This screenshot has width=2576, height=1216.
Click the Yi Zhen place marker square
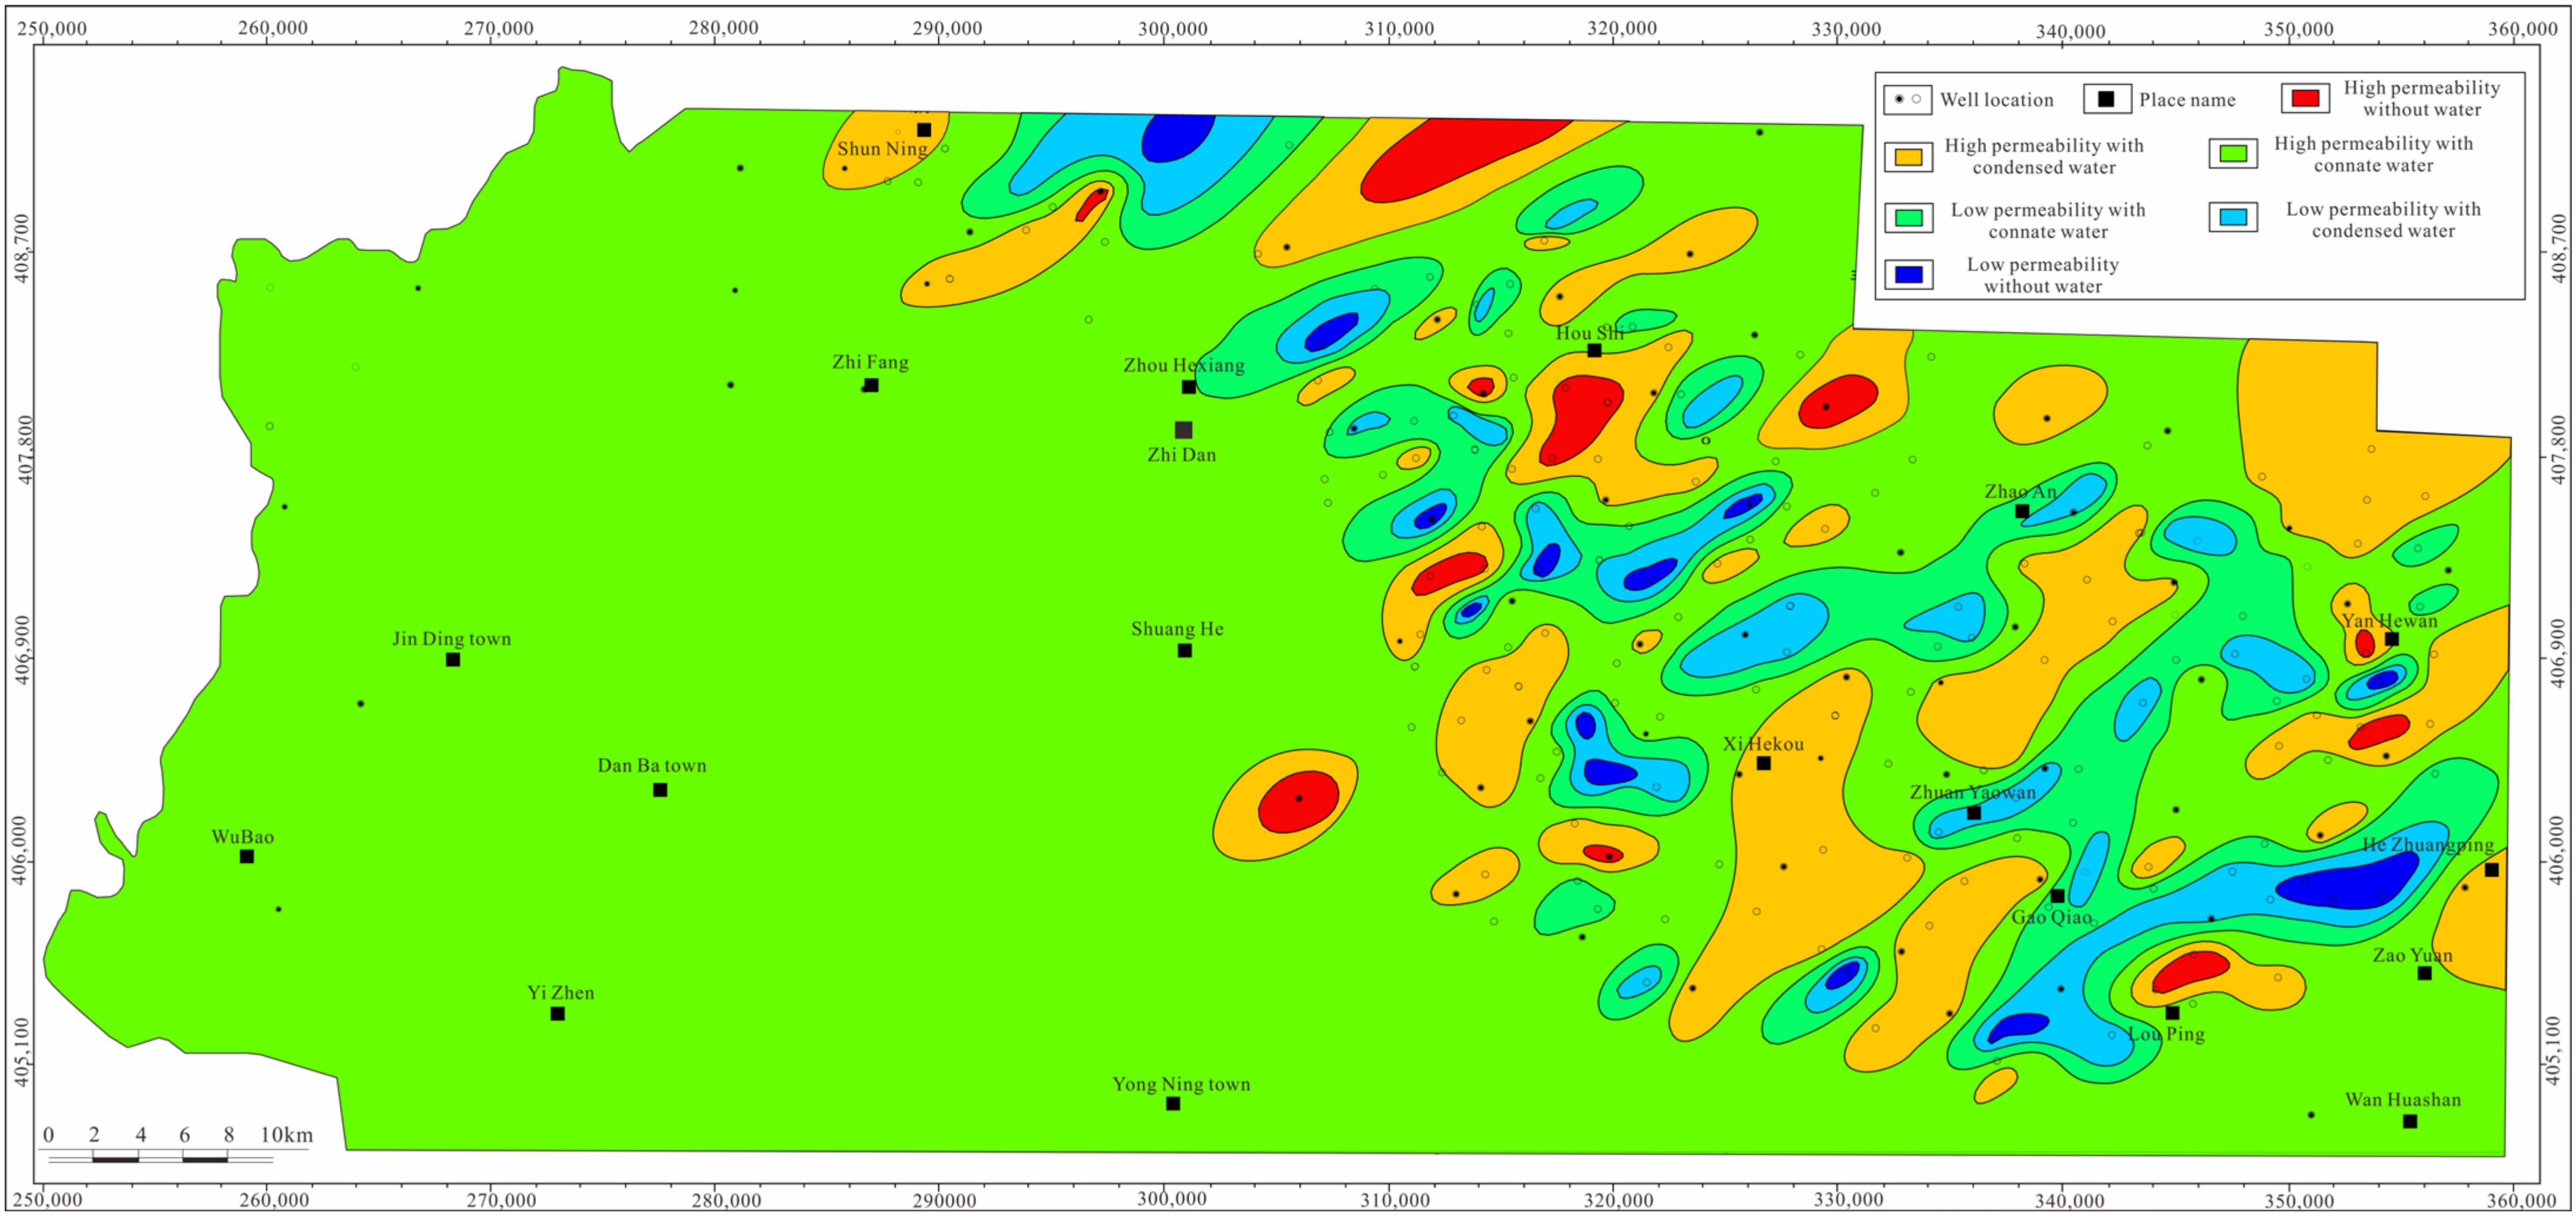pyautogui.click(x=558, y=1014)
